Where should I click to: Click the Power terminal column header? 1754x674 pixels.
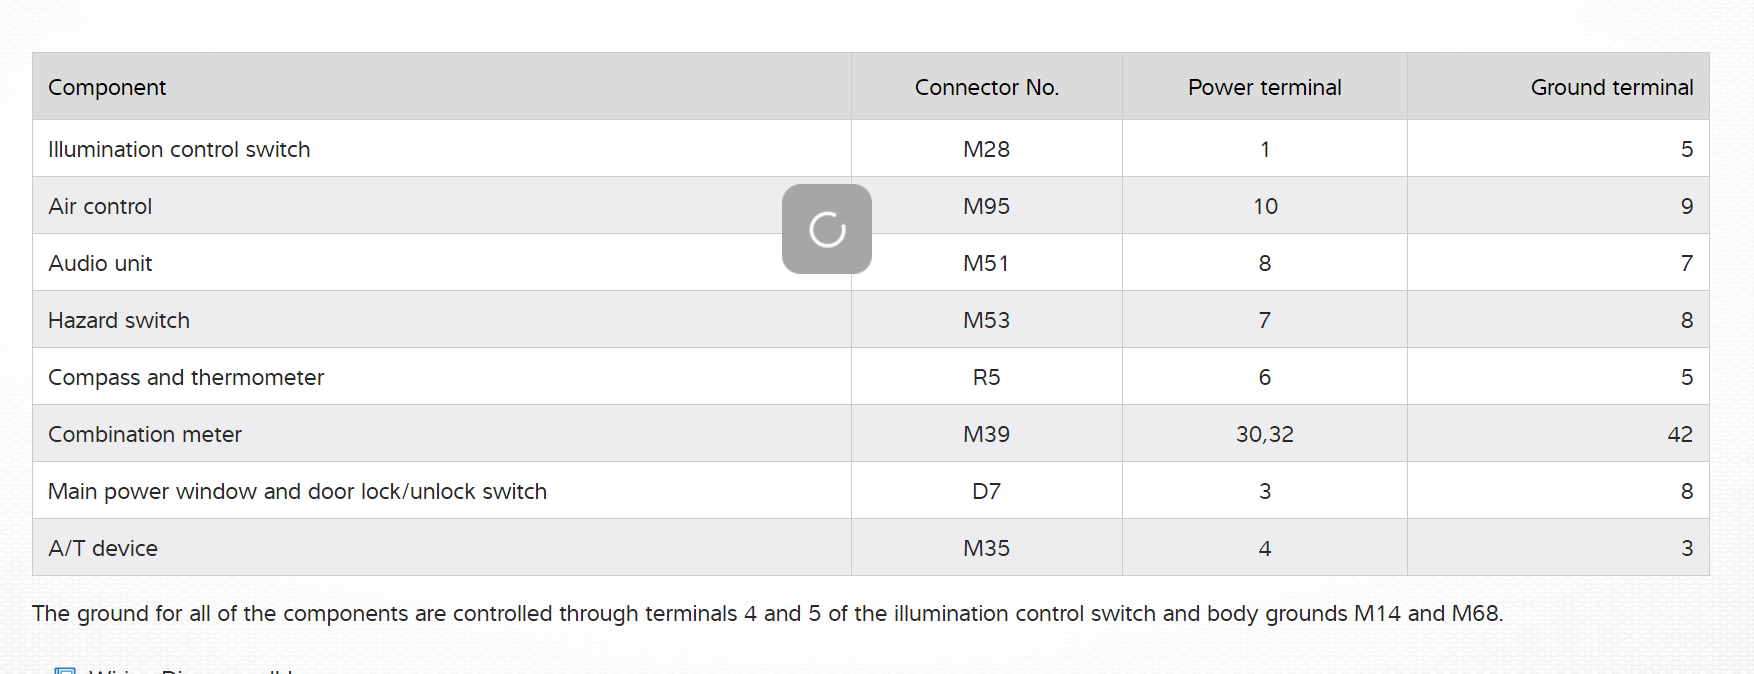tap(1264, 87)
